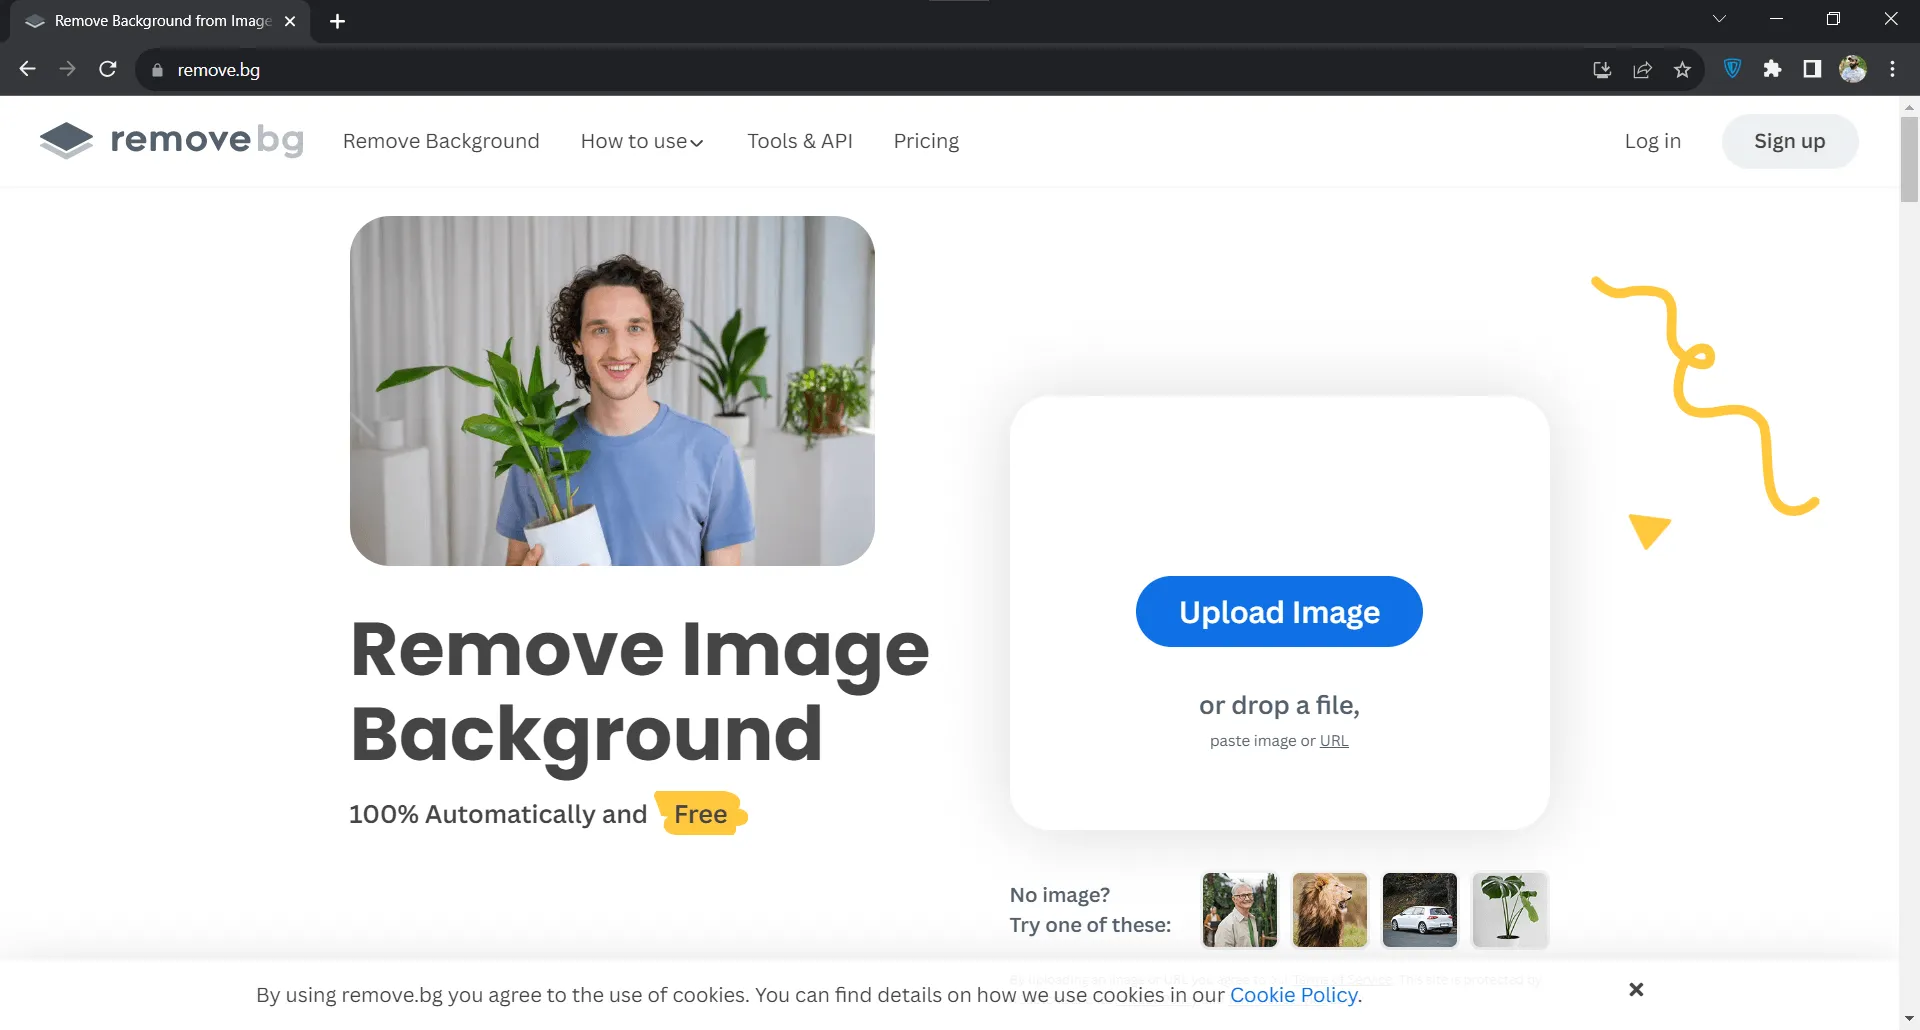Open the browser side panel icon
1920x1030 pixels.
(1812, 69)
